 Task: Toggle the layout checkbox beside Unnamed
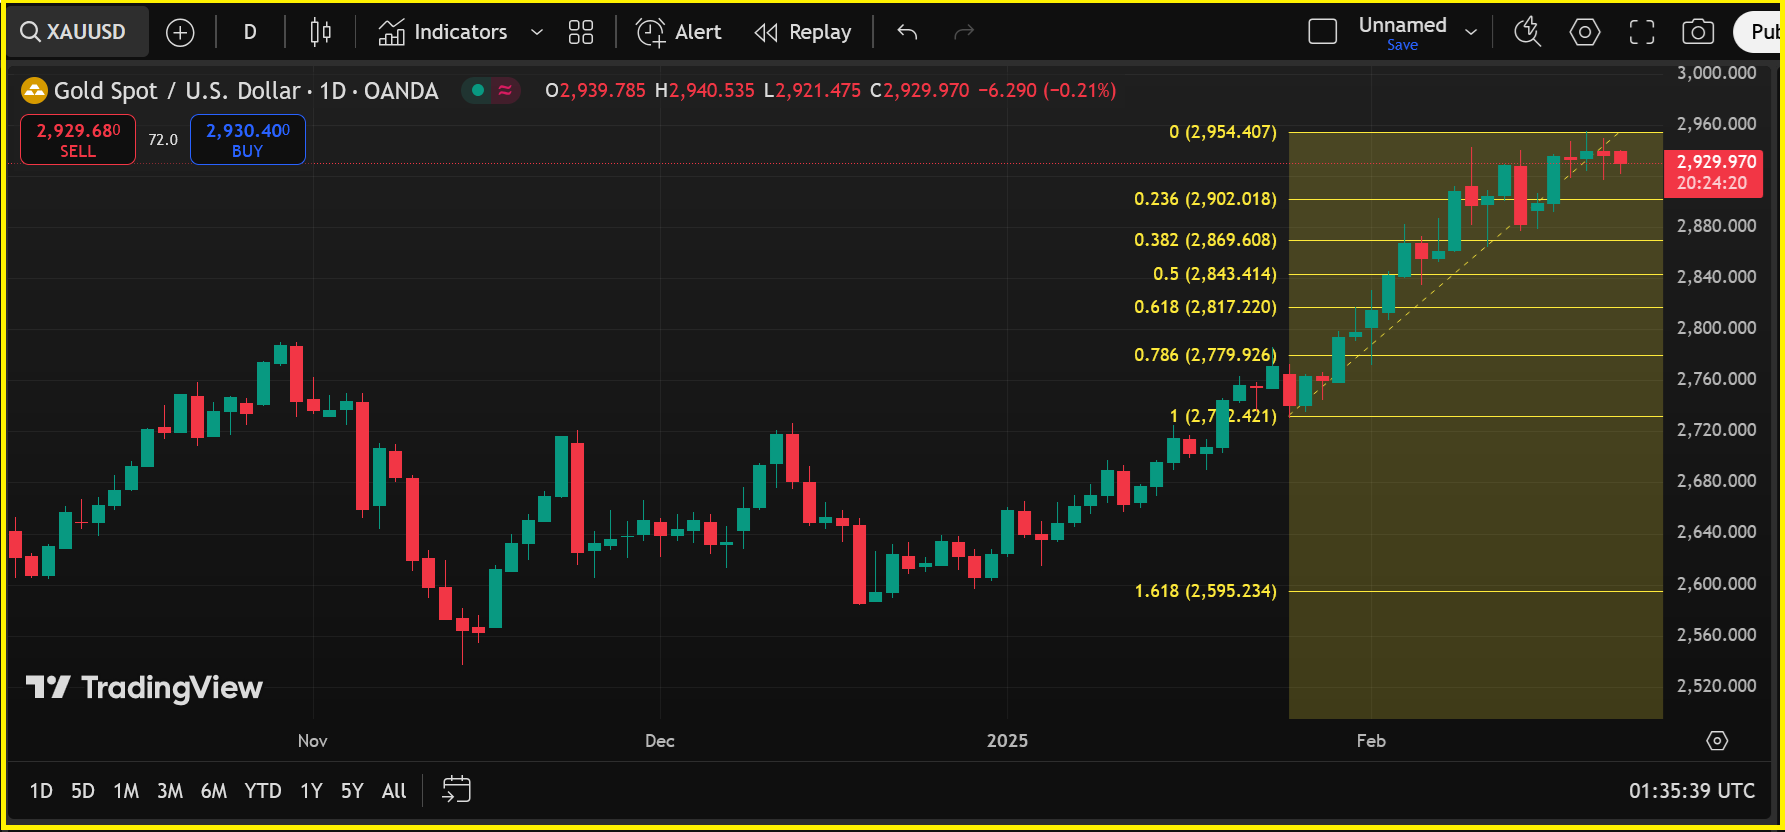[1322, 33]
